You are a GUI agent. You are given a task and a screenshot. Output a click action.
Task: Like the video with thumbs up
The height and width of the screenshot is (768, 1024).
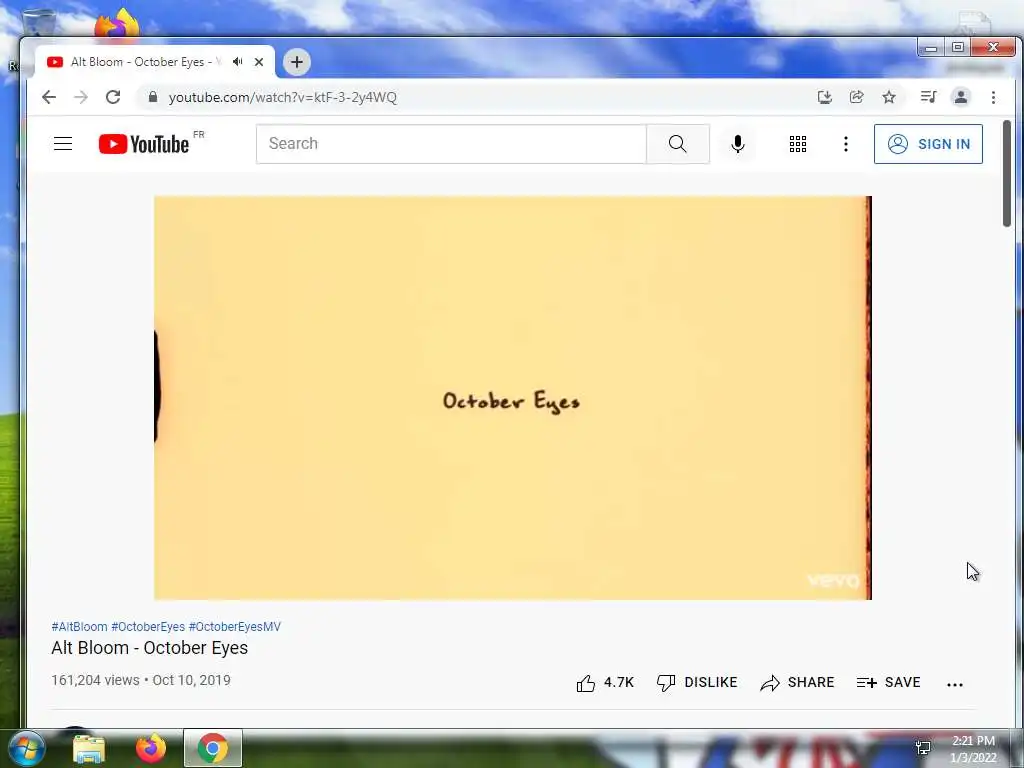click(605, 682)
